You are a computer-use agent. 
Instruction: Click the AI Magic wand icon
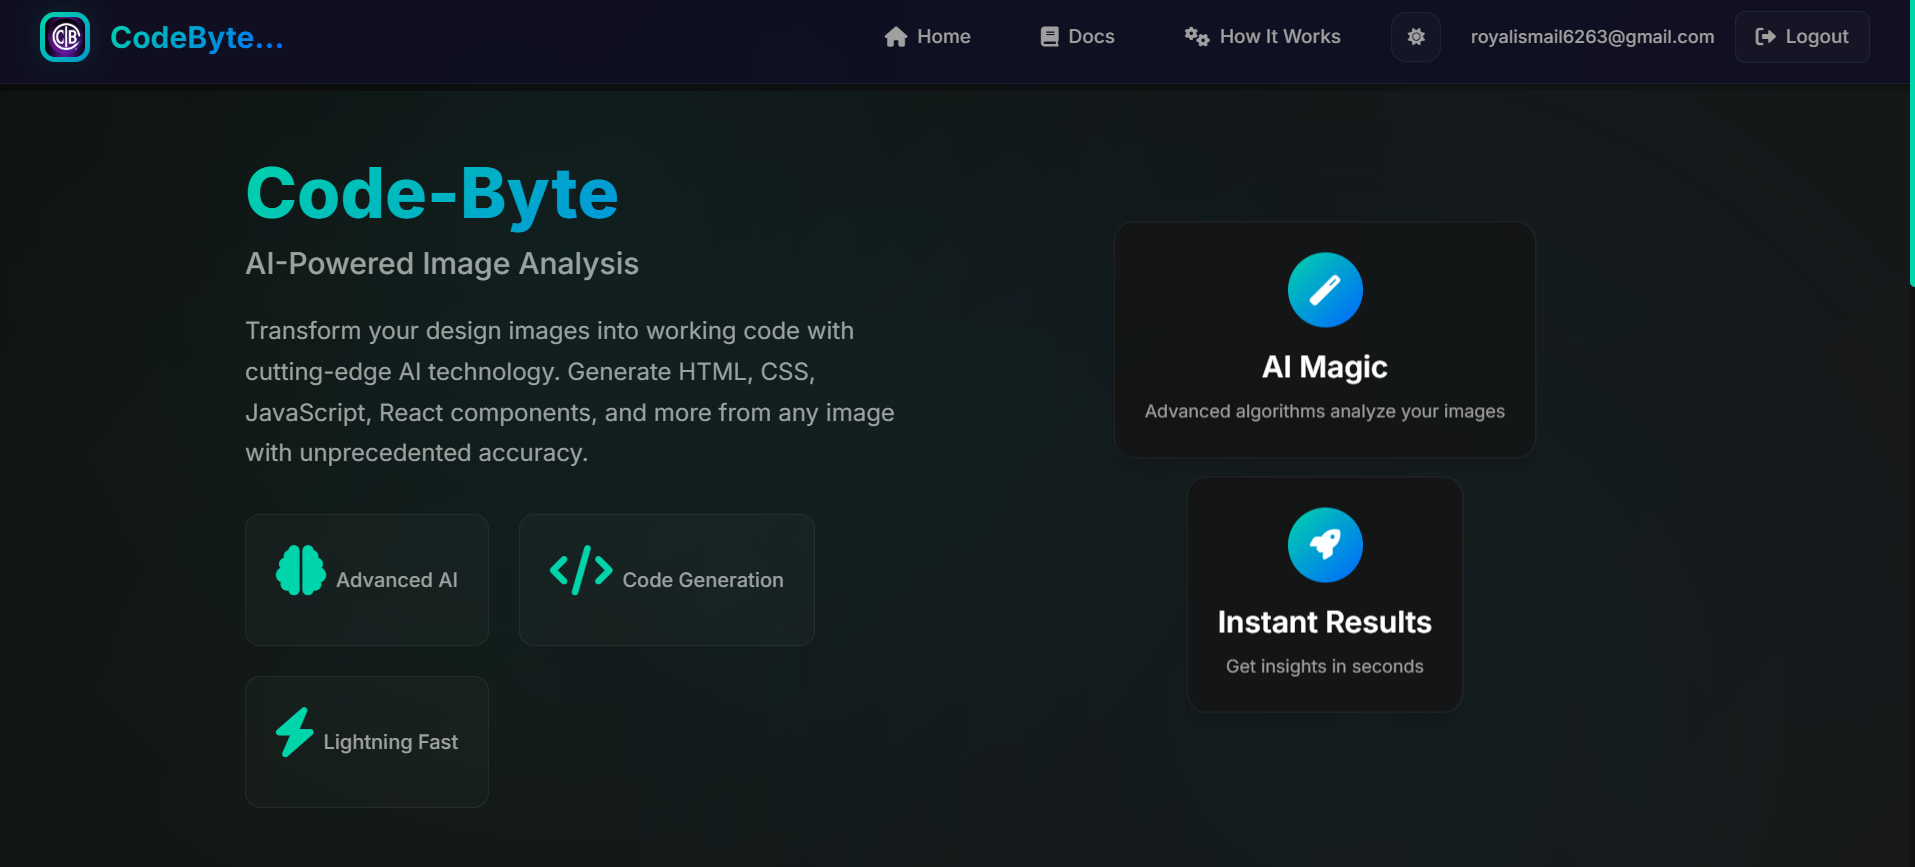pyautogui.click(x=1324, y=290)
